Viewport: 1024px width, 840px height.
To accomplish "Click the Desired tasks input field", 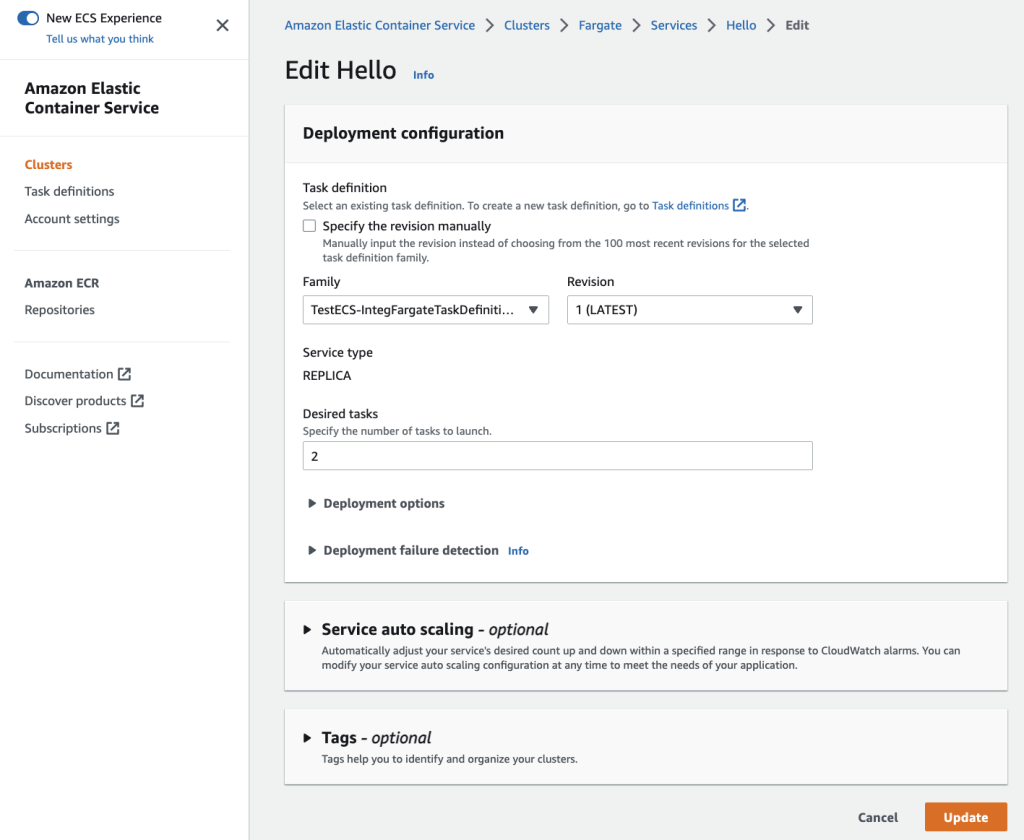I will click(x=557, y=455).
